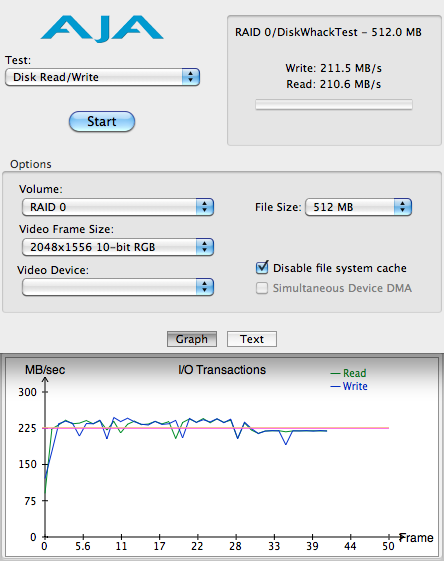Screen dimensions: 444x561
Task: Click the Options section label
Action: click(31, 164)
